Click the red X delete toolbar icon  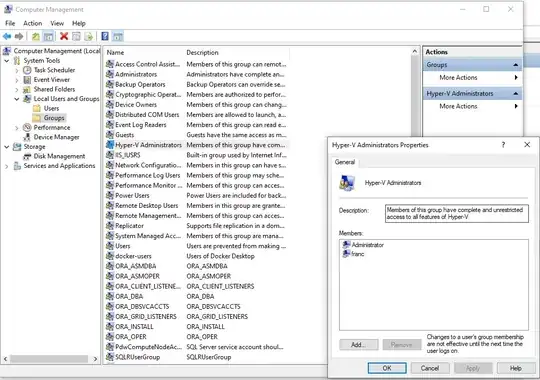tap(64, 36)
